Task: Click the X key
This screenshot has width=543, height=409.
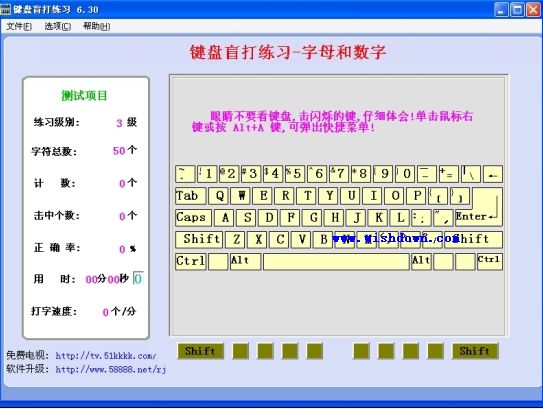Action: pos(258,240)
